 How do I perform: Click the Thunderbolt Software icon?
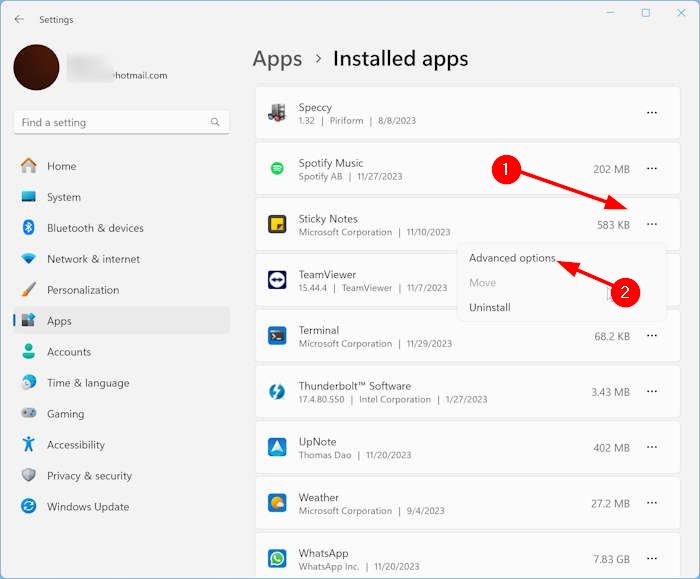coord(277,392)
